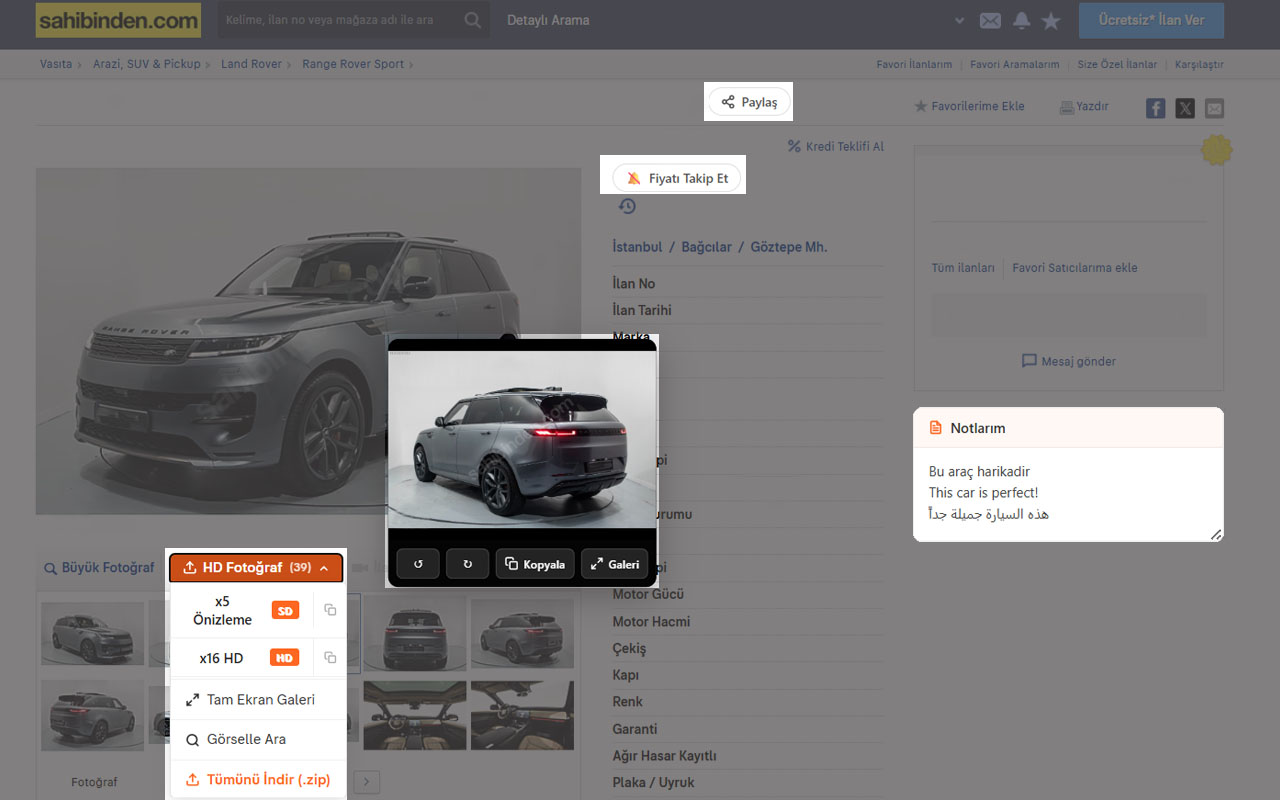
Task: Go to Arazi, SUV & Pickup breadcrumb
Action: point(147,64)
